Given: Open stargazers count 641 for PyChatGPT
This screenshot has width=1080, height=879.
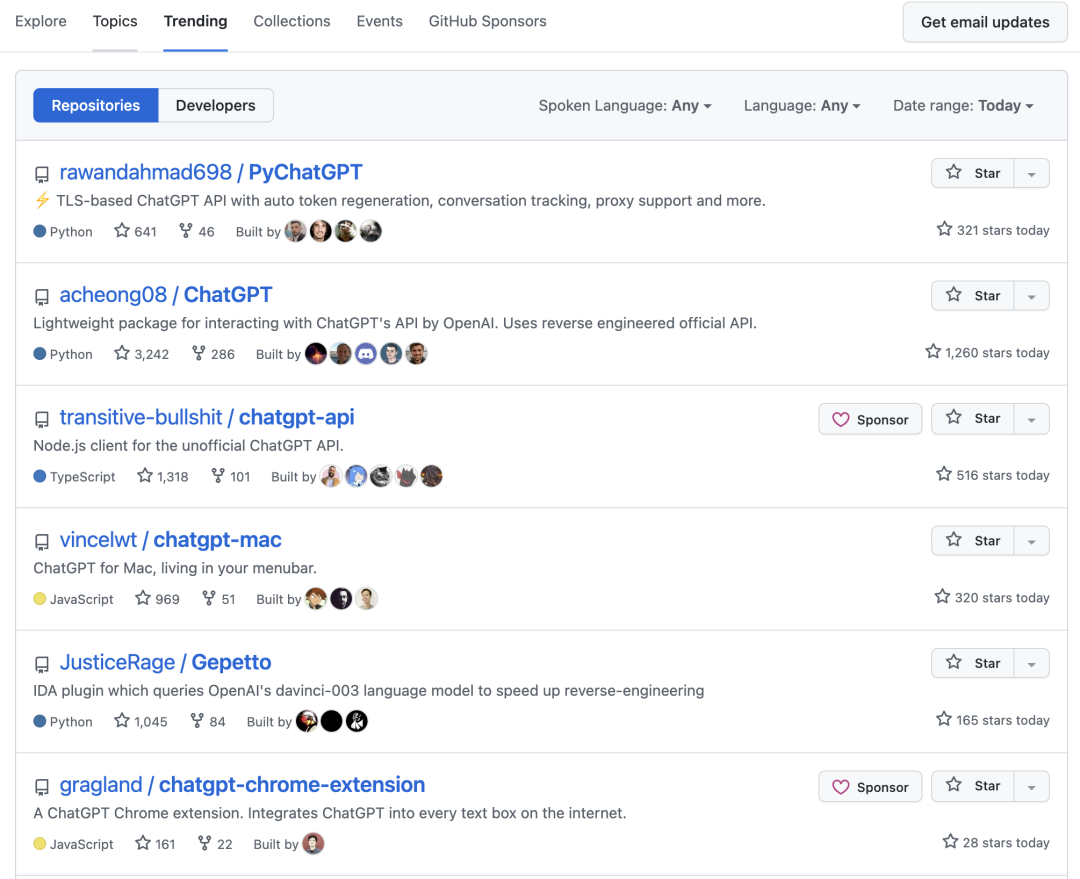Looking at the screenshot, I should tap(136, 231).
